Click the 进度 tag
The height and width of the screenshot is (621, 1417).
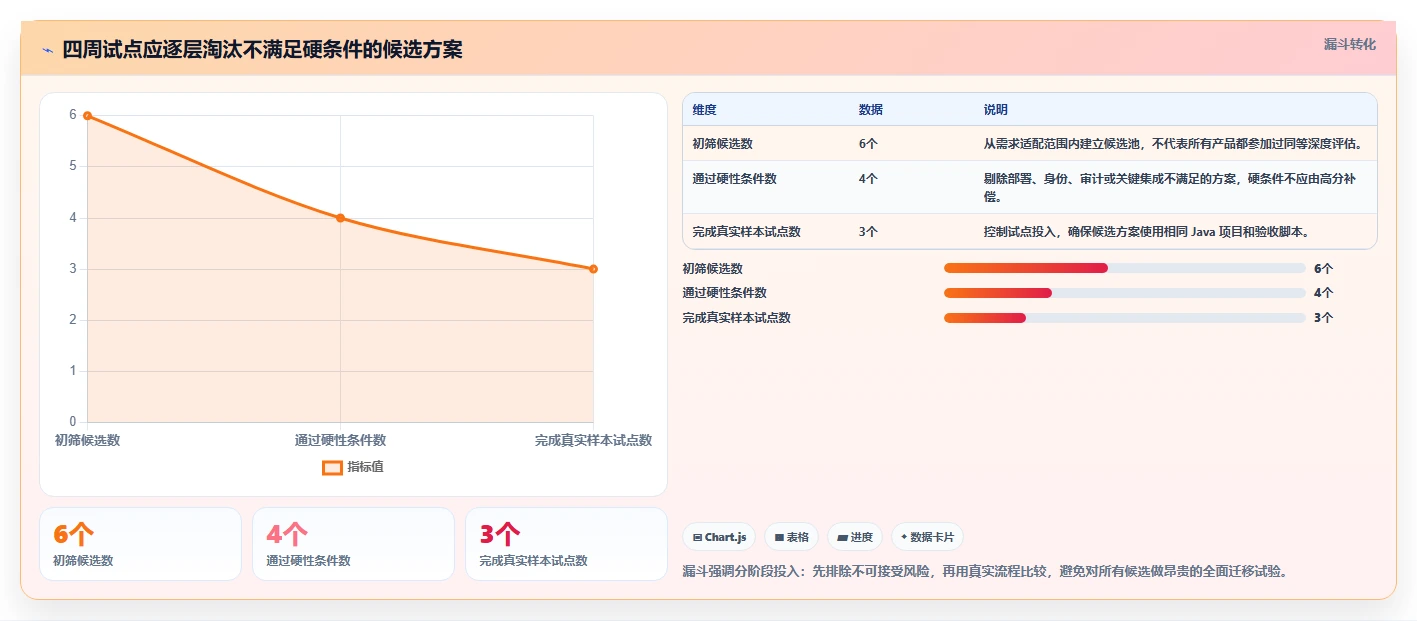coord(854,537)
